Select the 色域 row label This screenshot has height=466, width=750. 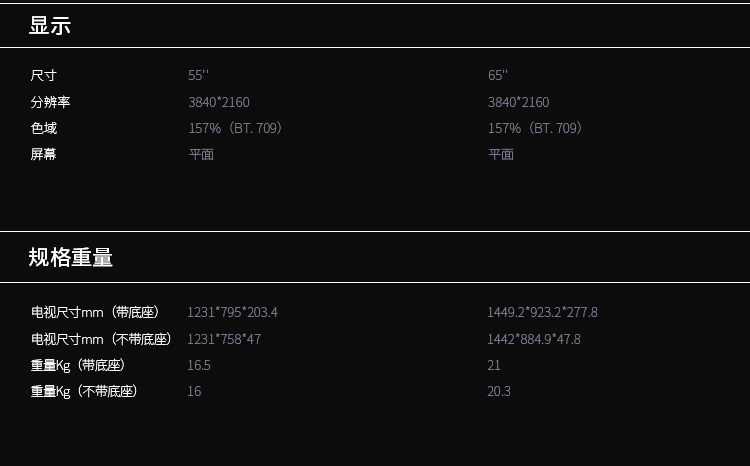point(44,128)
